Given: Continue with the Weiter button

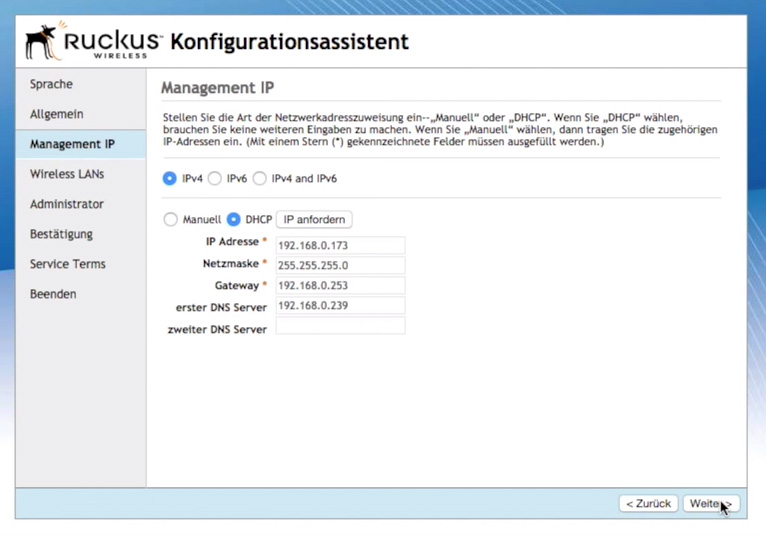Looking at the screenshot, I should (710, 504).
